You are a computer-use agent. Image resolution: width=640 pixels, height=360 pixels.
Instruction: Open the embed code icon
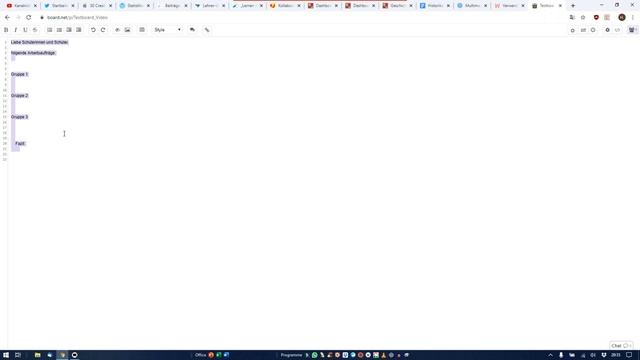617,30
